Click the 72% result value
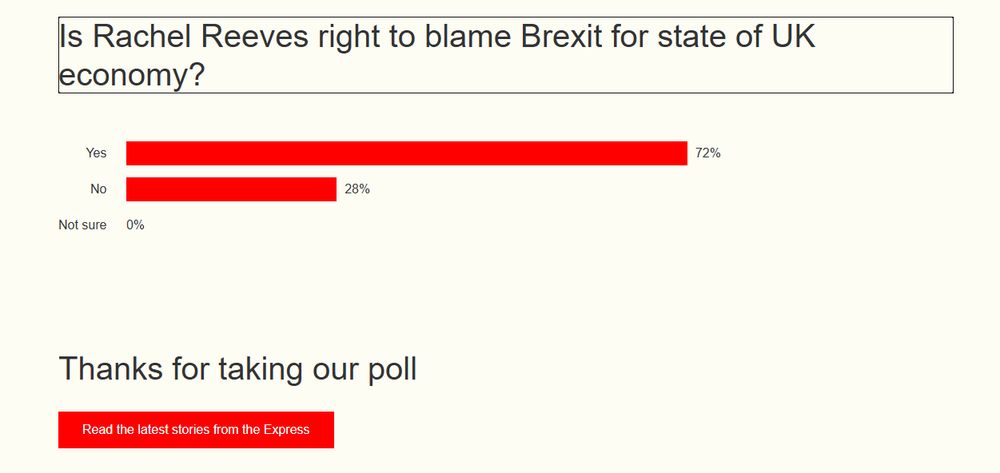 click(708, 153)
